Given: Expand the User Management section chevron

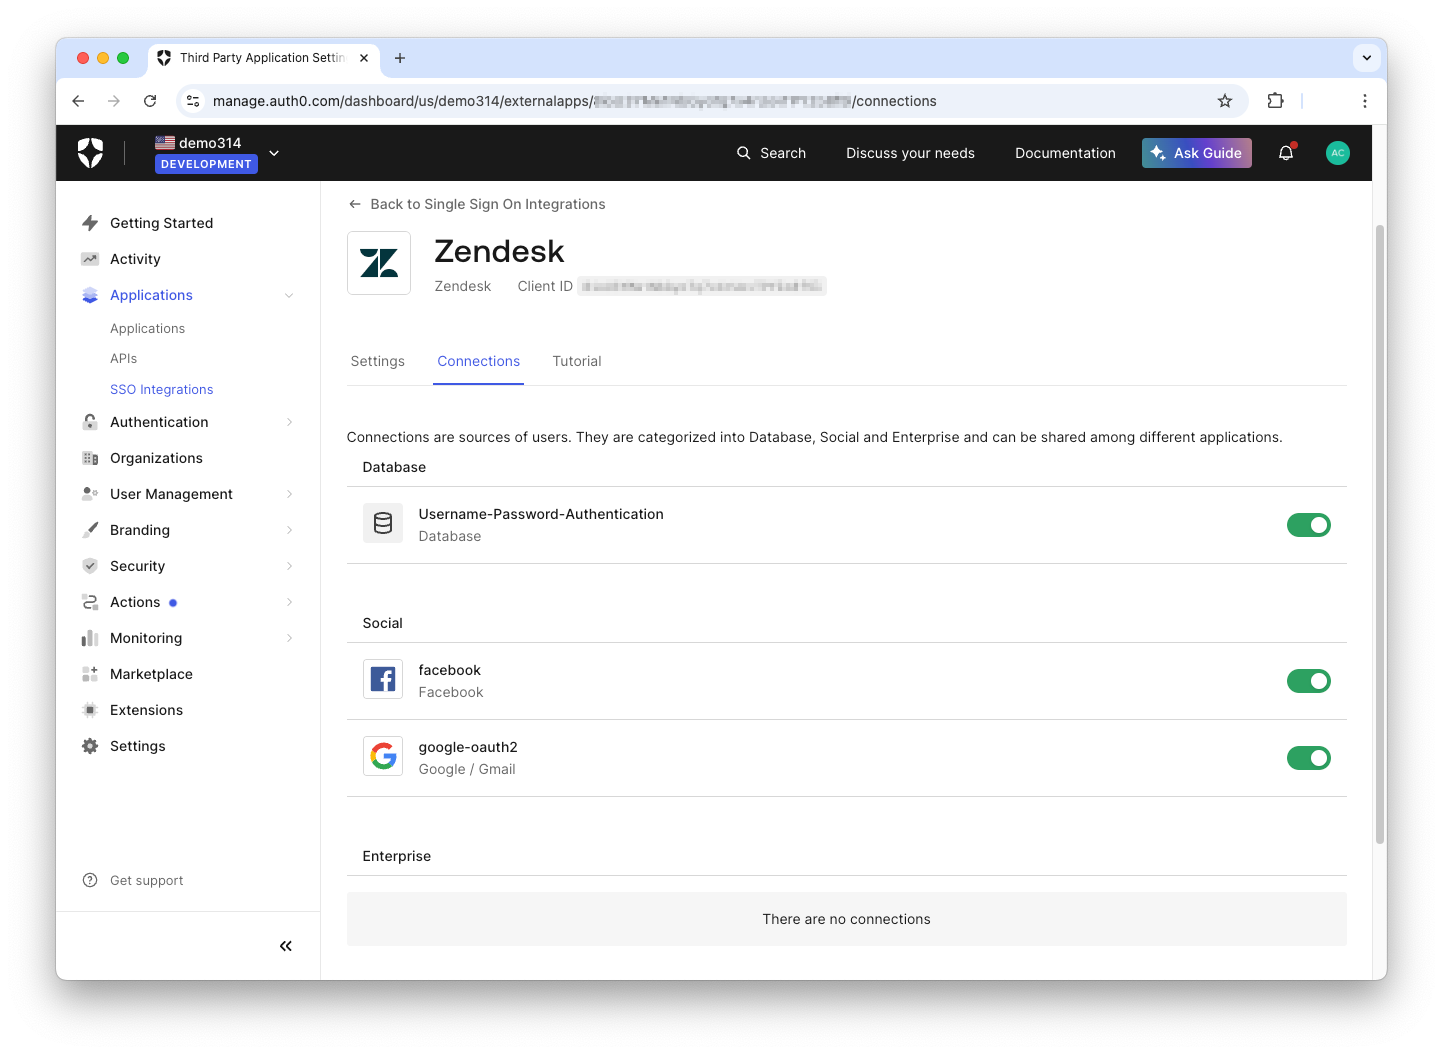Looking at the screenshot, I should click(x=289, y=494).
